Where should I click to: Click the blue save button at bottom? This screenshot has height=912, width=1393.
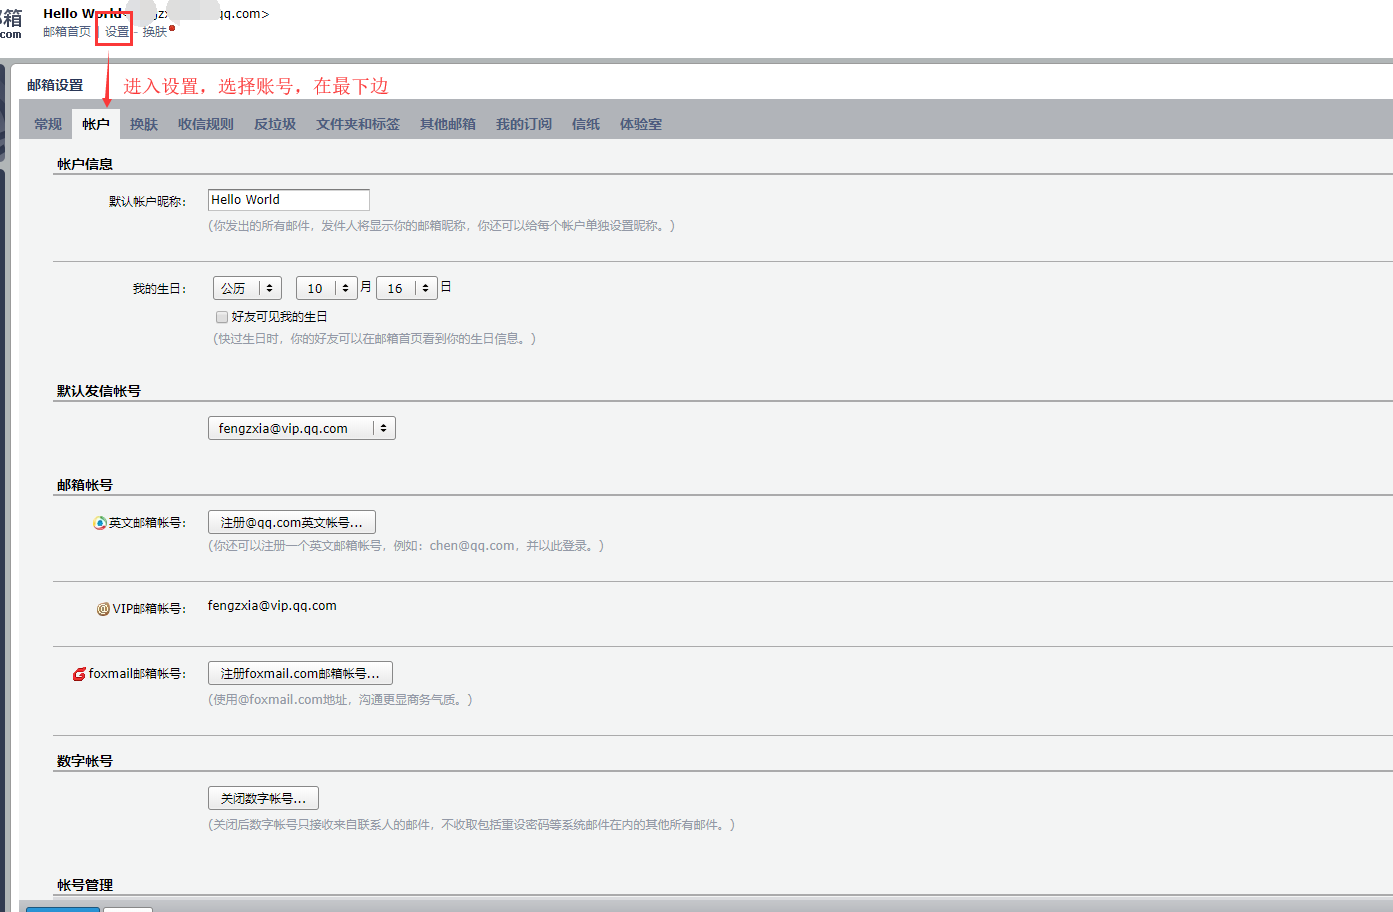tap(63, 909)
